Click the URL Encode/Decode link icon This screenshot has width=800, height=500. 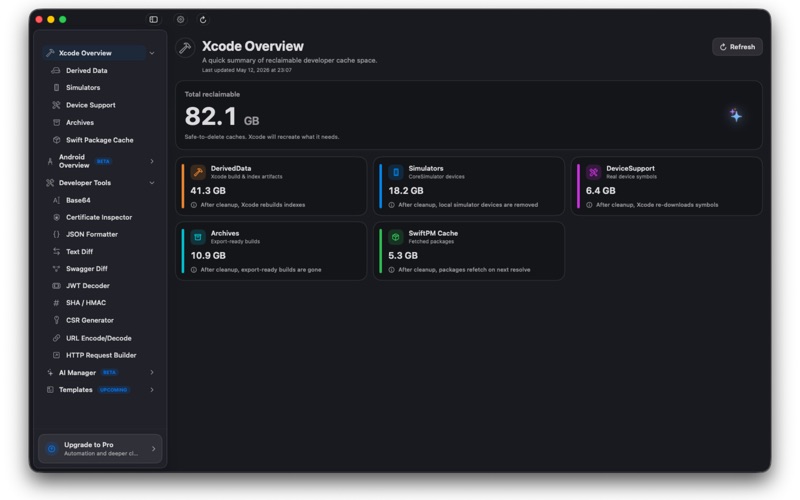56,338
